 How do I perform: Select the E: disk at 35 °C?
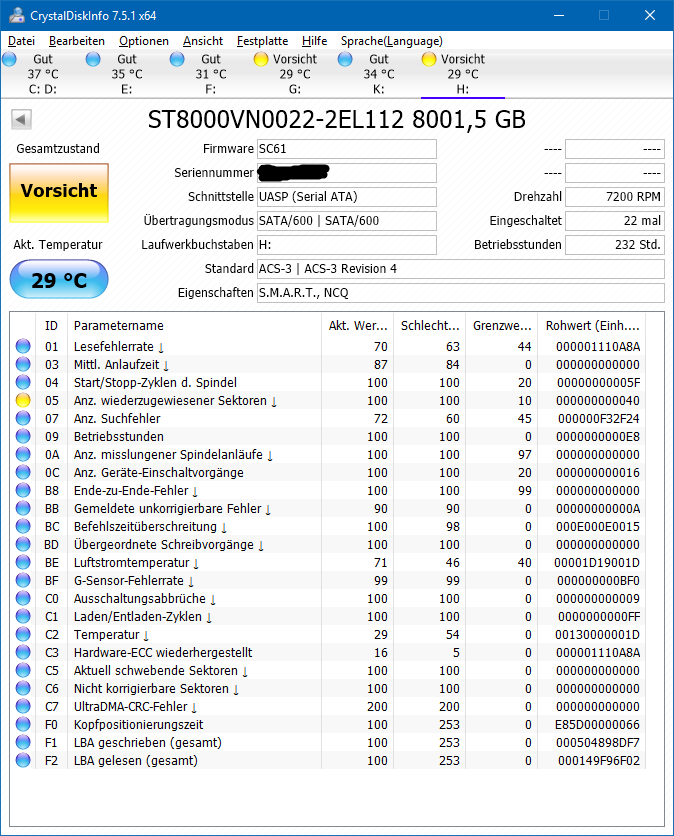pyautogui.click(x=126, y=74)
